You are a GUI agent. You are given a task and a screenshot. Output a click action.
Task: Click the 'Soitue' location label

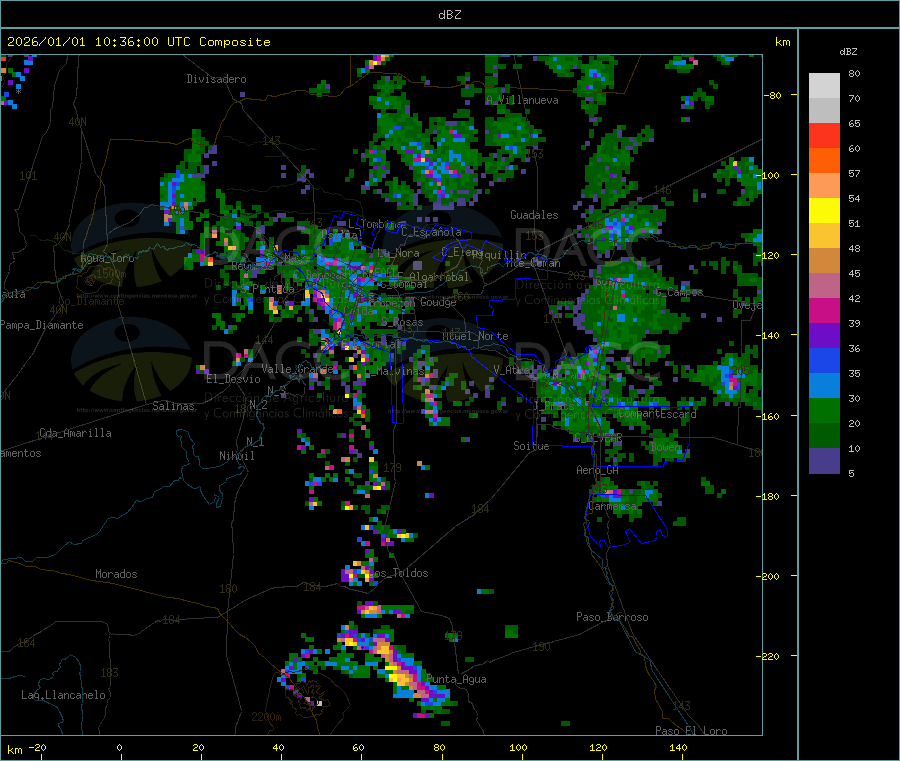(532, 446)
